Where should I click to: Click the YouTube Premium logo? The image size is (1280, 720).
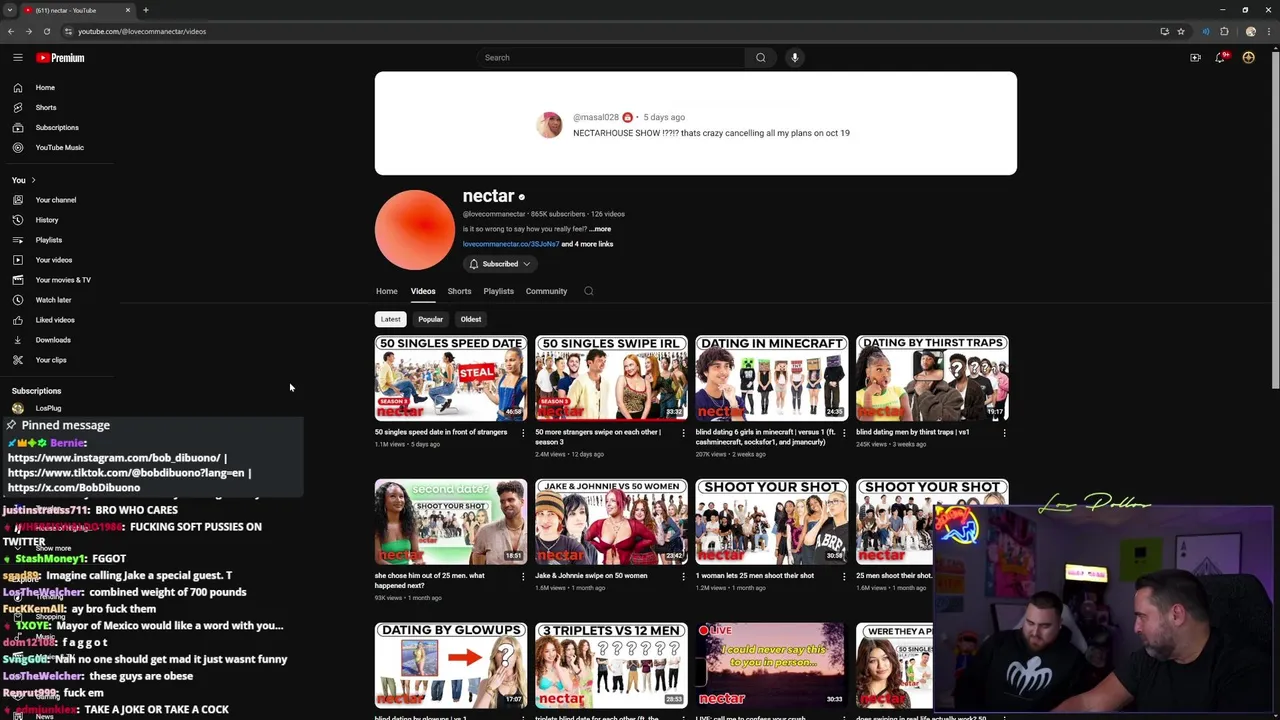click(60, 58)
